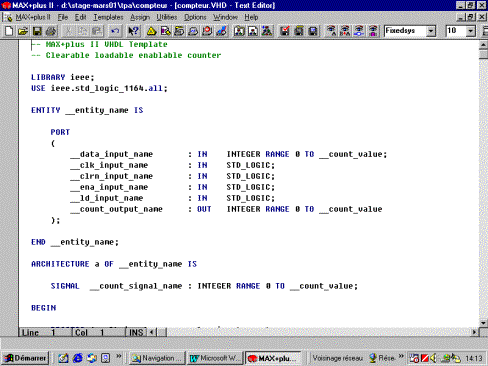Open the Timing Analyzer toolbar icon
The width and height of the screenshot is (488, 366).
pos(207,31)
